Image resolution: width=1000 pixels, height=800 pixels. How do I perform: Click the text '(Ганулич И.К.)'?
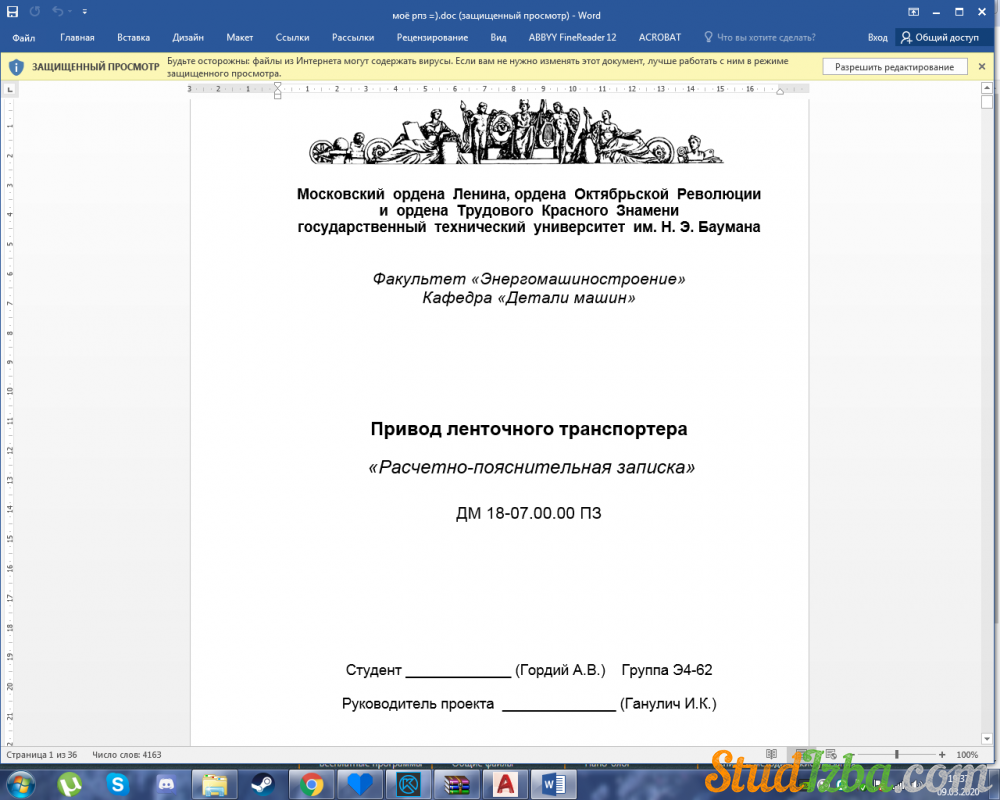(668, 704)
